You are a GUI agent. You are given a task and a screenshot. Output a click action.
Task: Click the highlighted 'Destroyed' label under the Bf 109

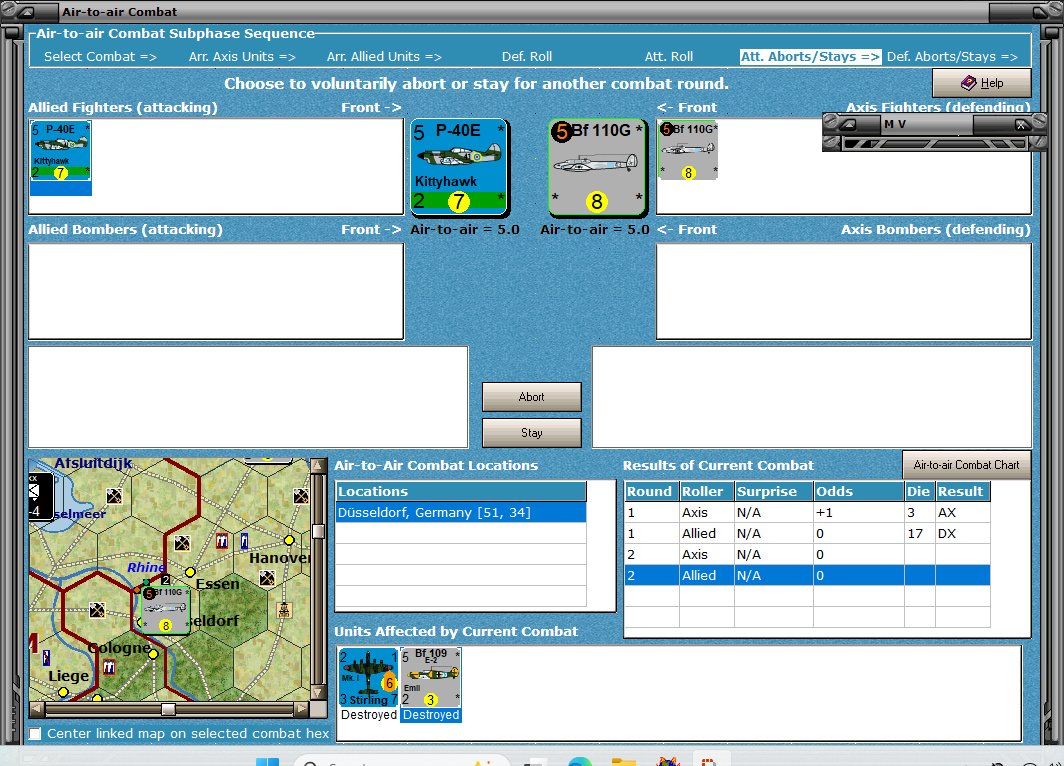point(431,714)
